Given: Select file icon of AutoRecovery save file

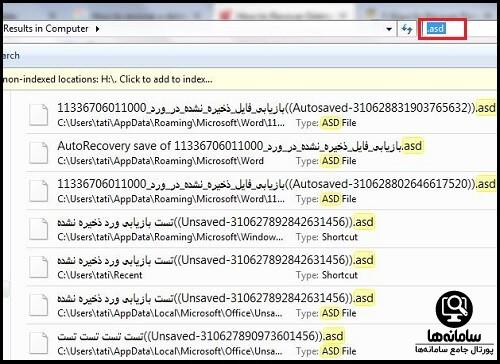Looking at the screenshot, I should coord(38,153).
